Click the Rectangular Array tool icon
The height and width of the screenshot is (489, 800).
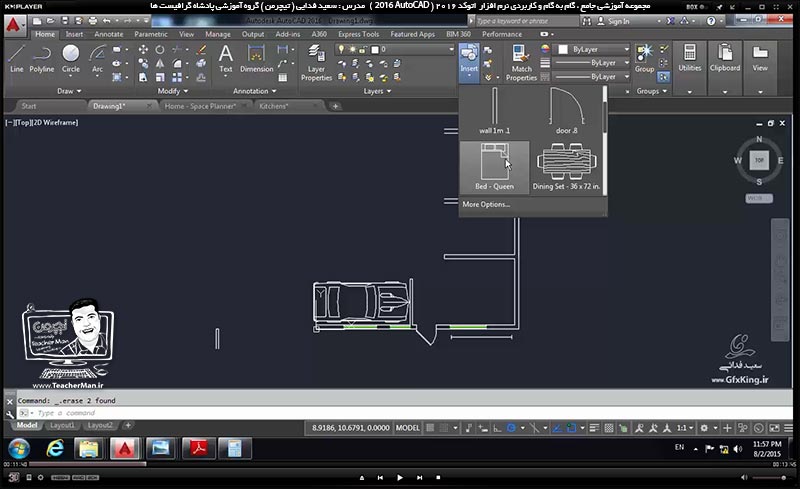coord(177,77)
